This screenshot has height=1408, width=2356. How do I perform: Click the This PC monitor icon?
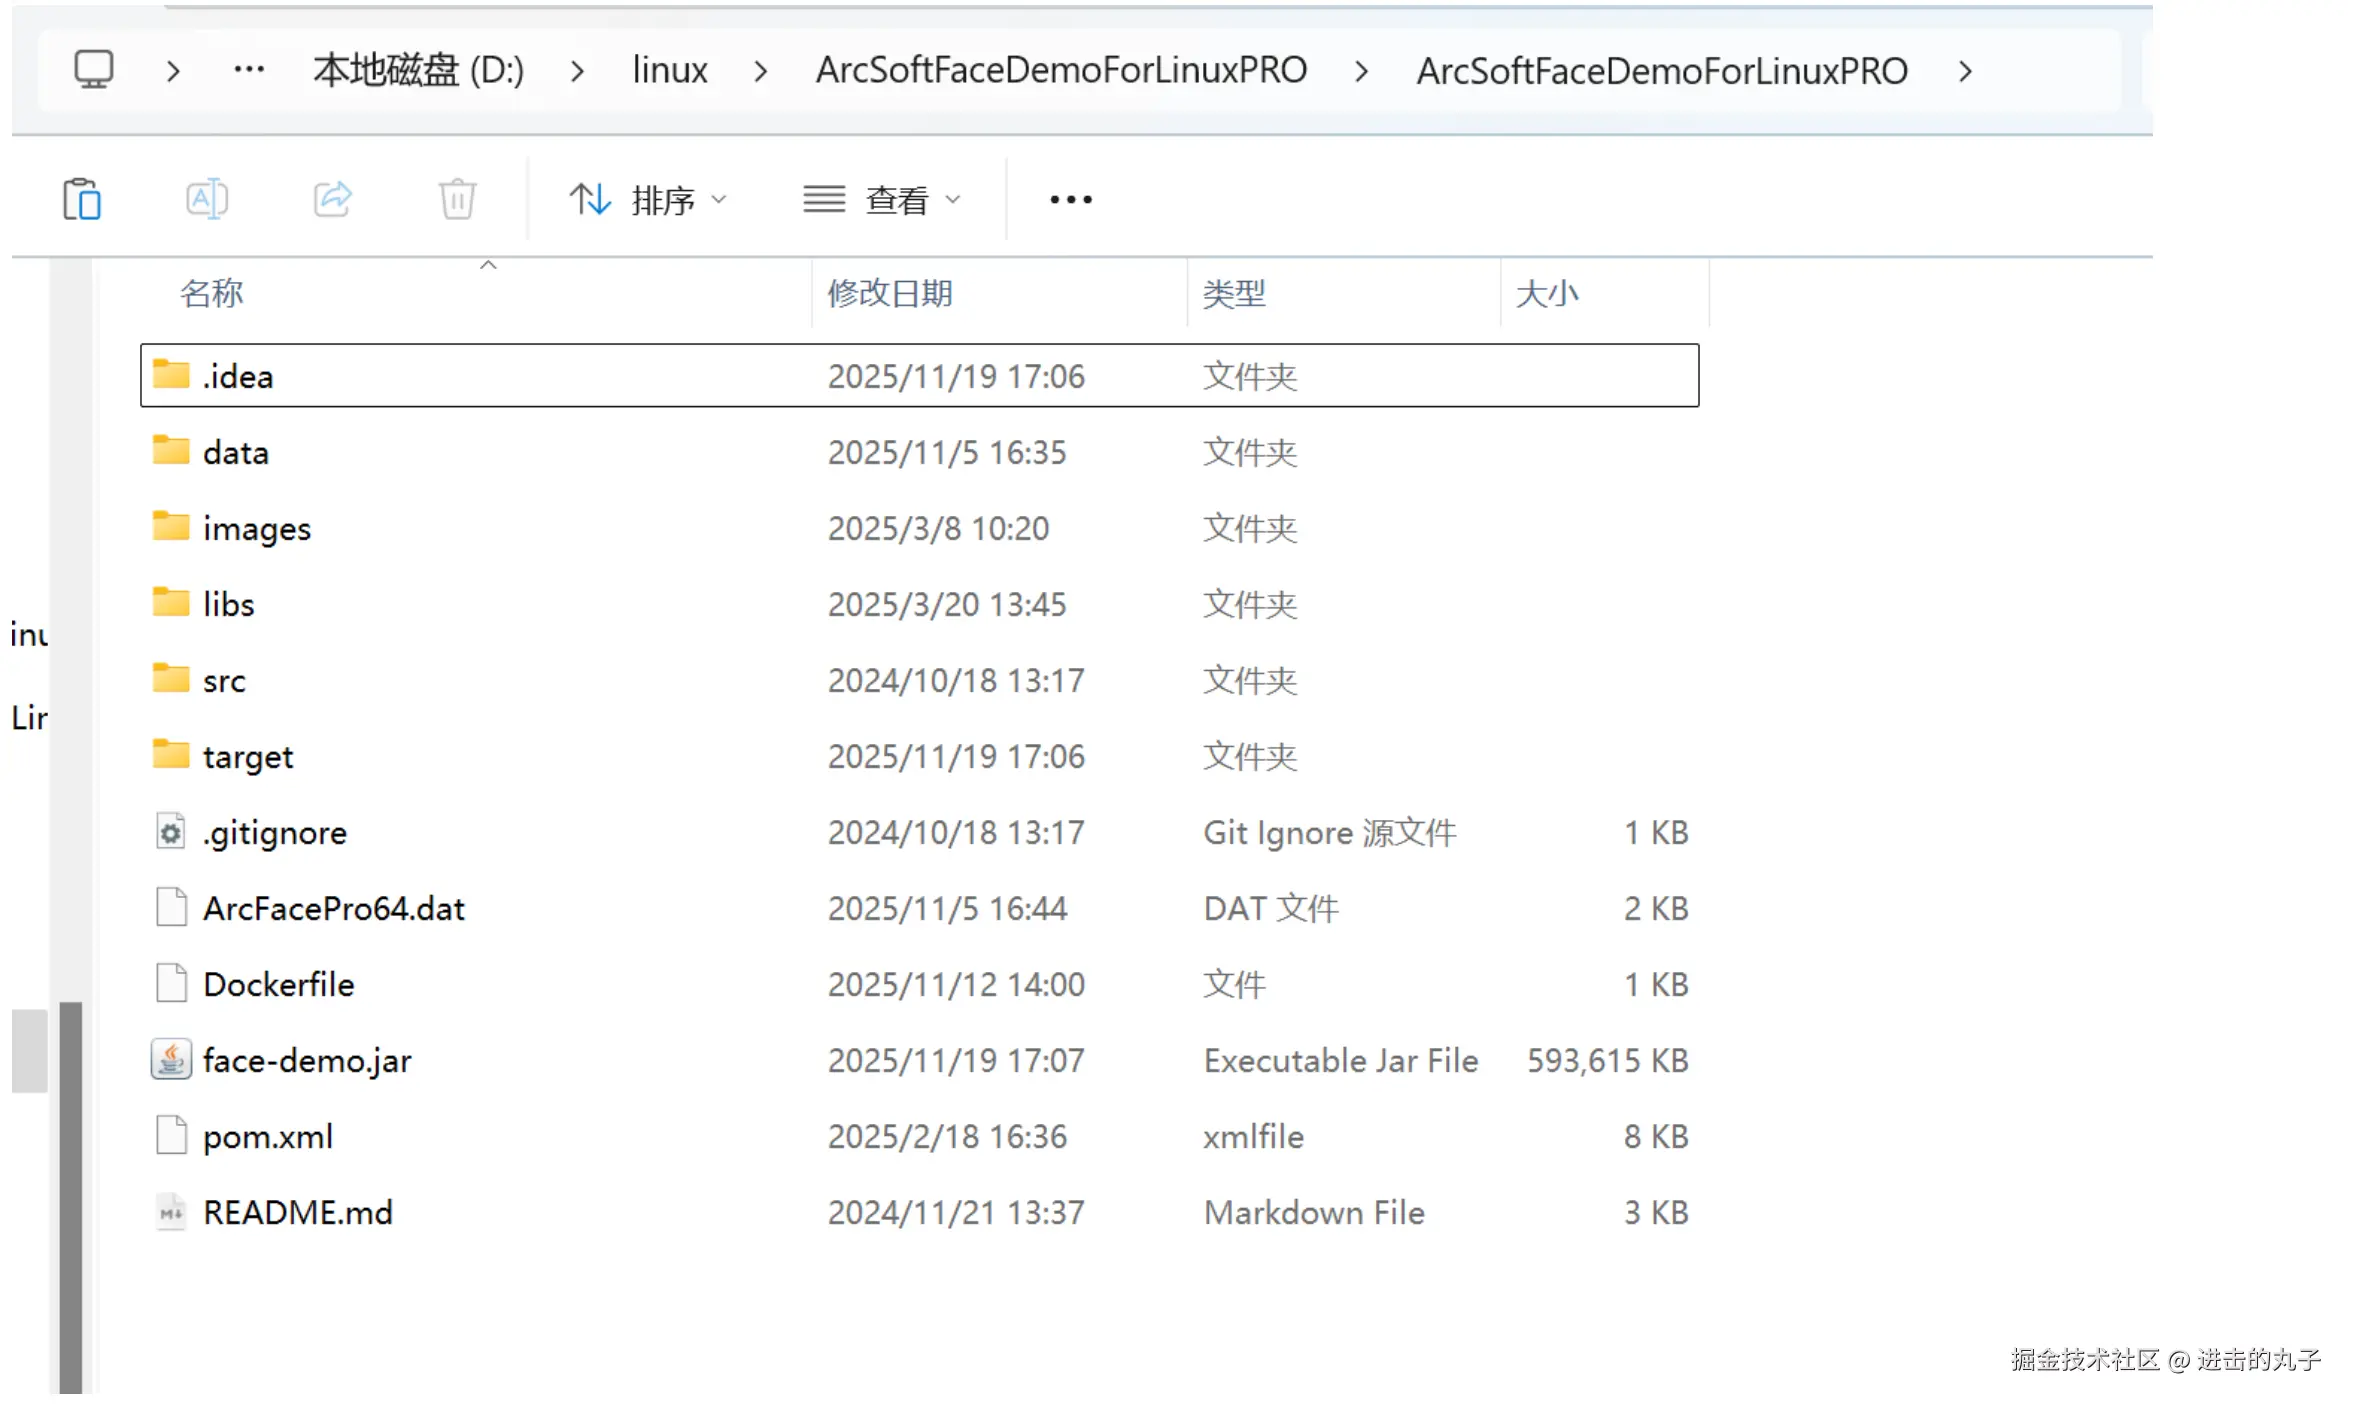point(94,70)
